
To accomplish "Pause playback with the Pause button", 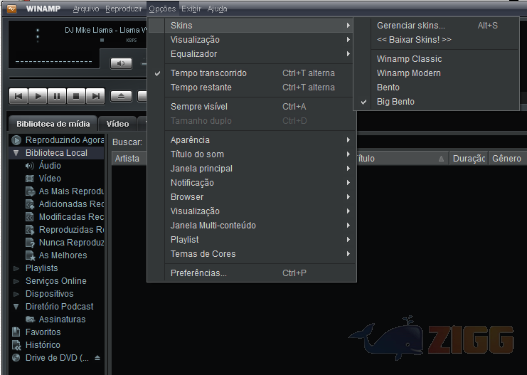I will pyautogui.click(x=57, y=96).
